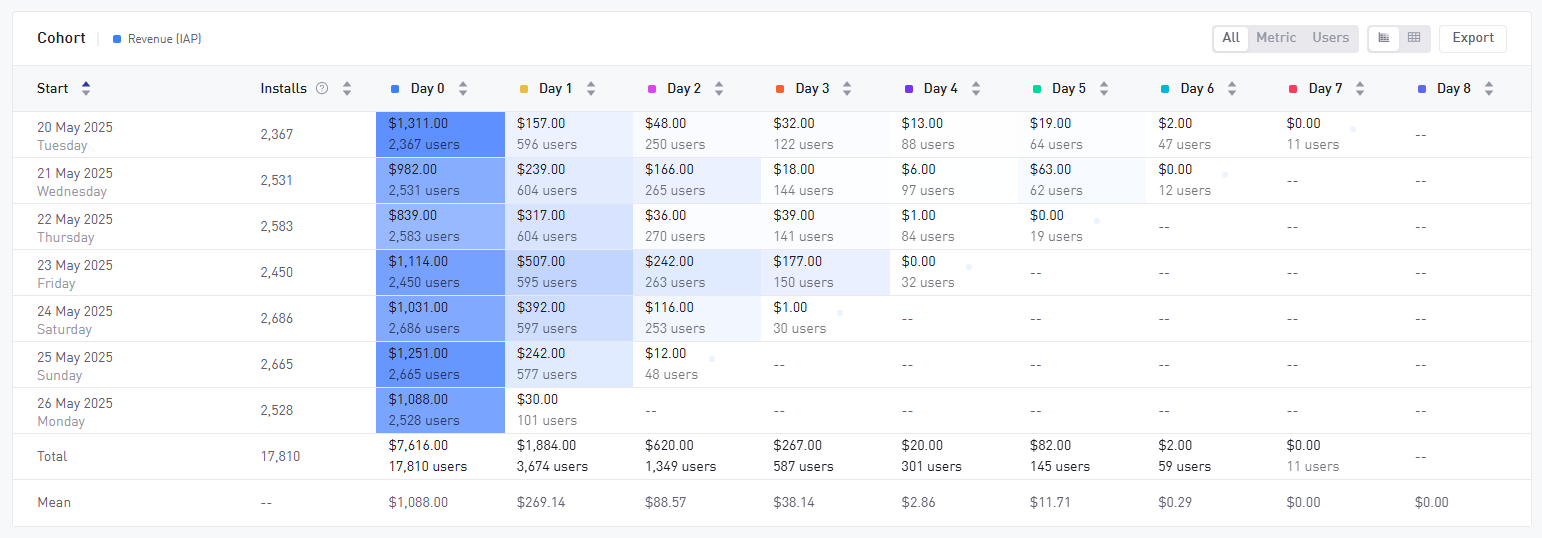The height and width of the screenshot is (538, 1542).
Task: Sort by Day 1 revenue
Action: point(591,88)
